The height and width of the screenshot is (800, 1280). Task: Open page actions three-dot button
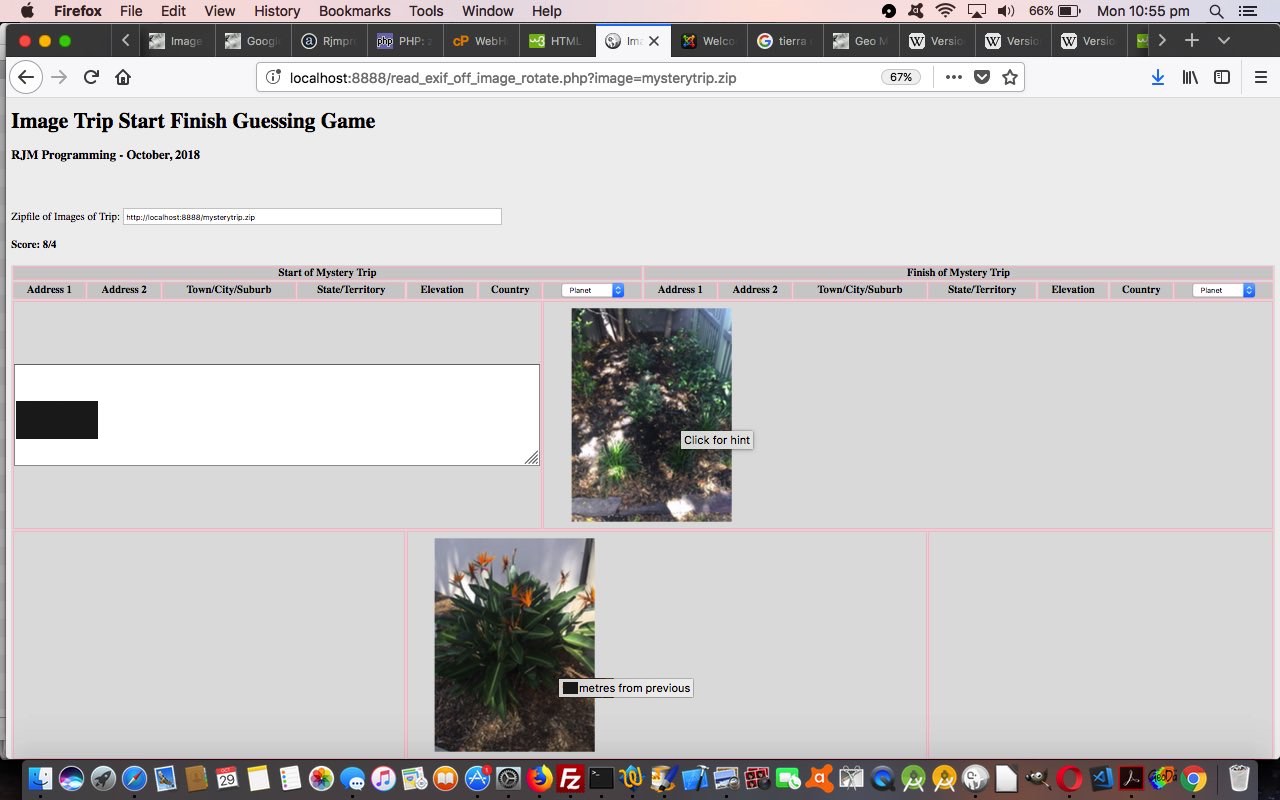click(954, 77)
